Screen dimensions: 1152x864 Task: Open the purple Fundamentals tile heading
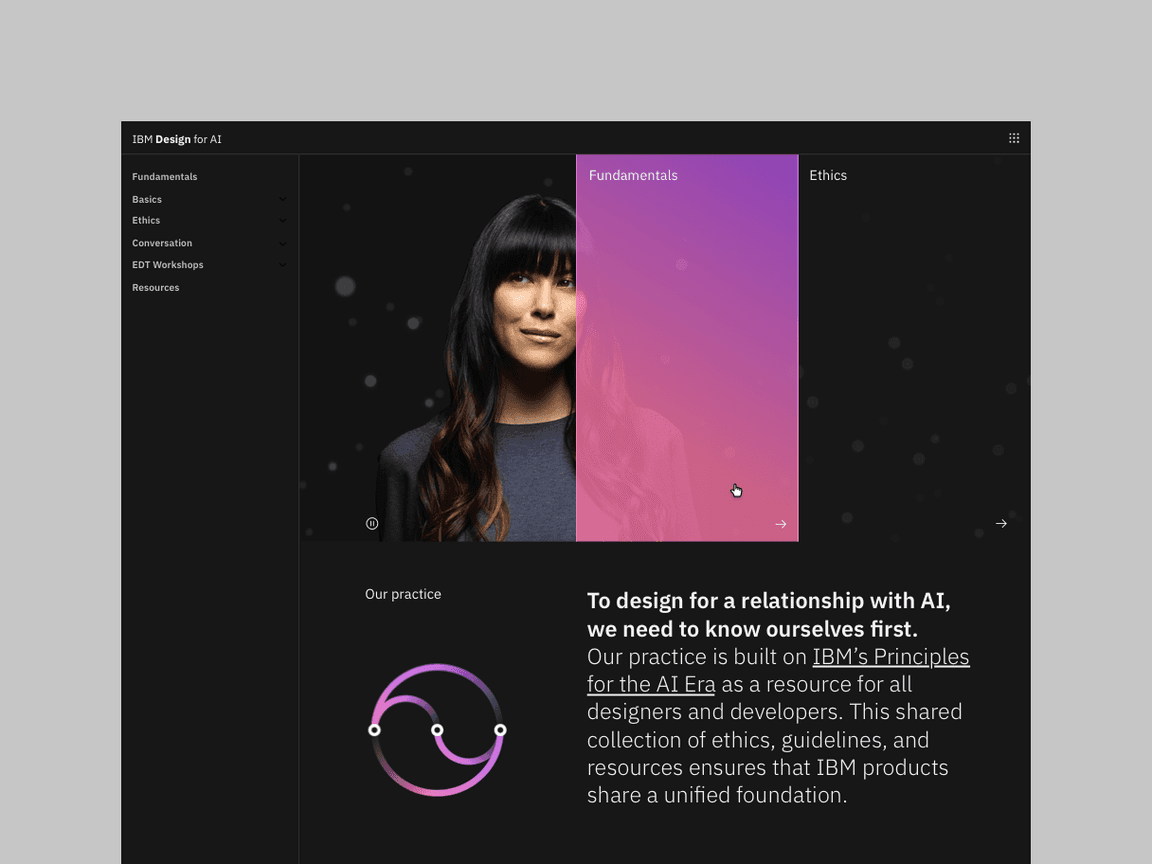point(633,175)
